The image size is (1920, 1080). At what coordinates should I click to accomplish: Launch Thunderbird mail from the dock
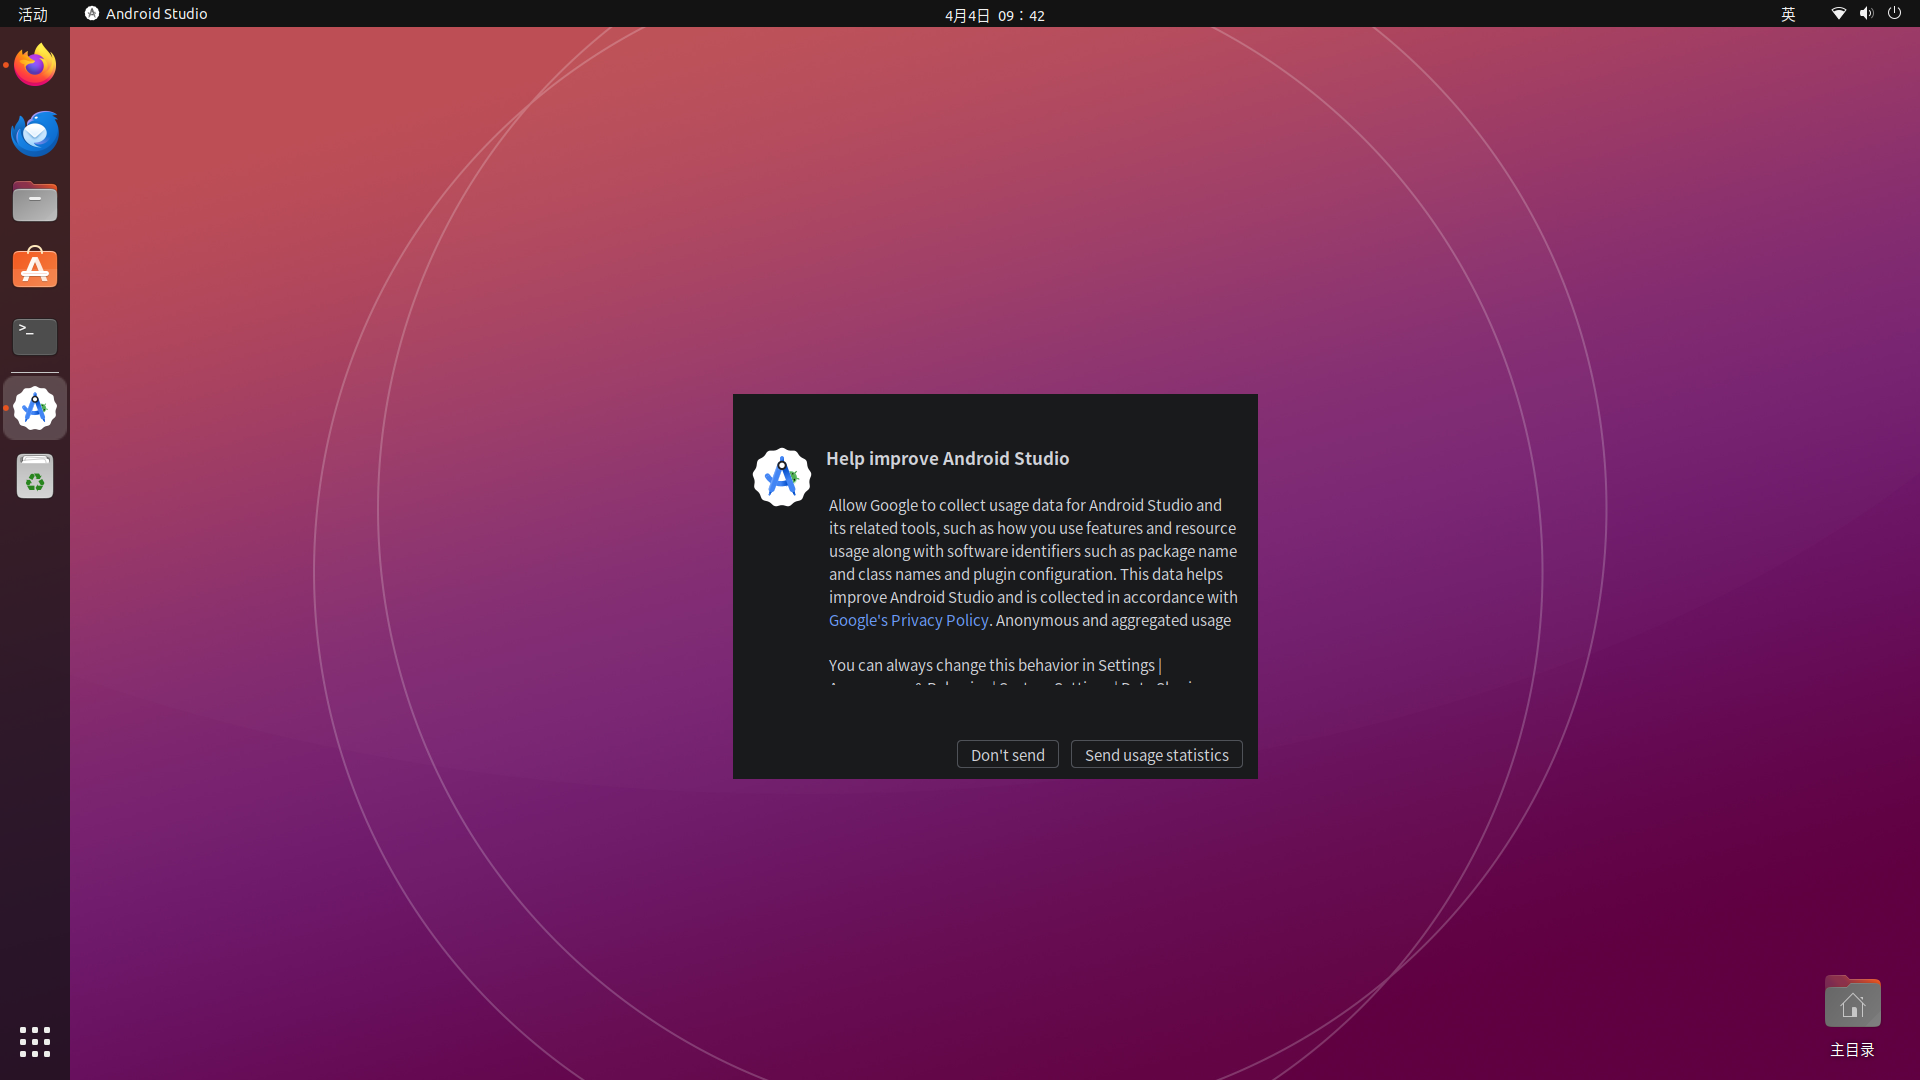35,133
